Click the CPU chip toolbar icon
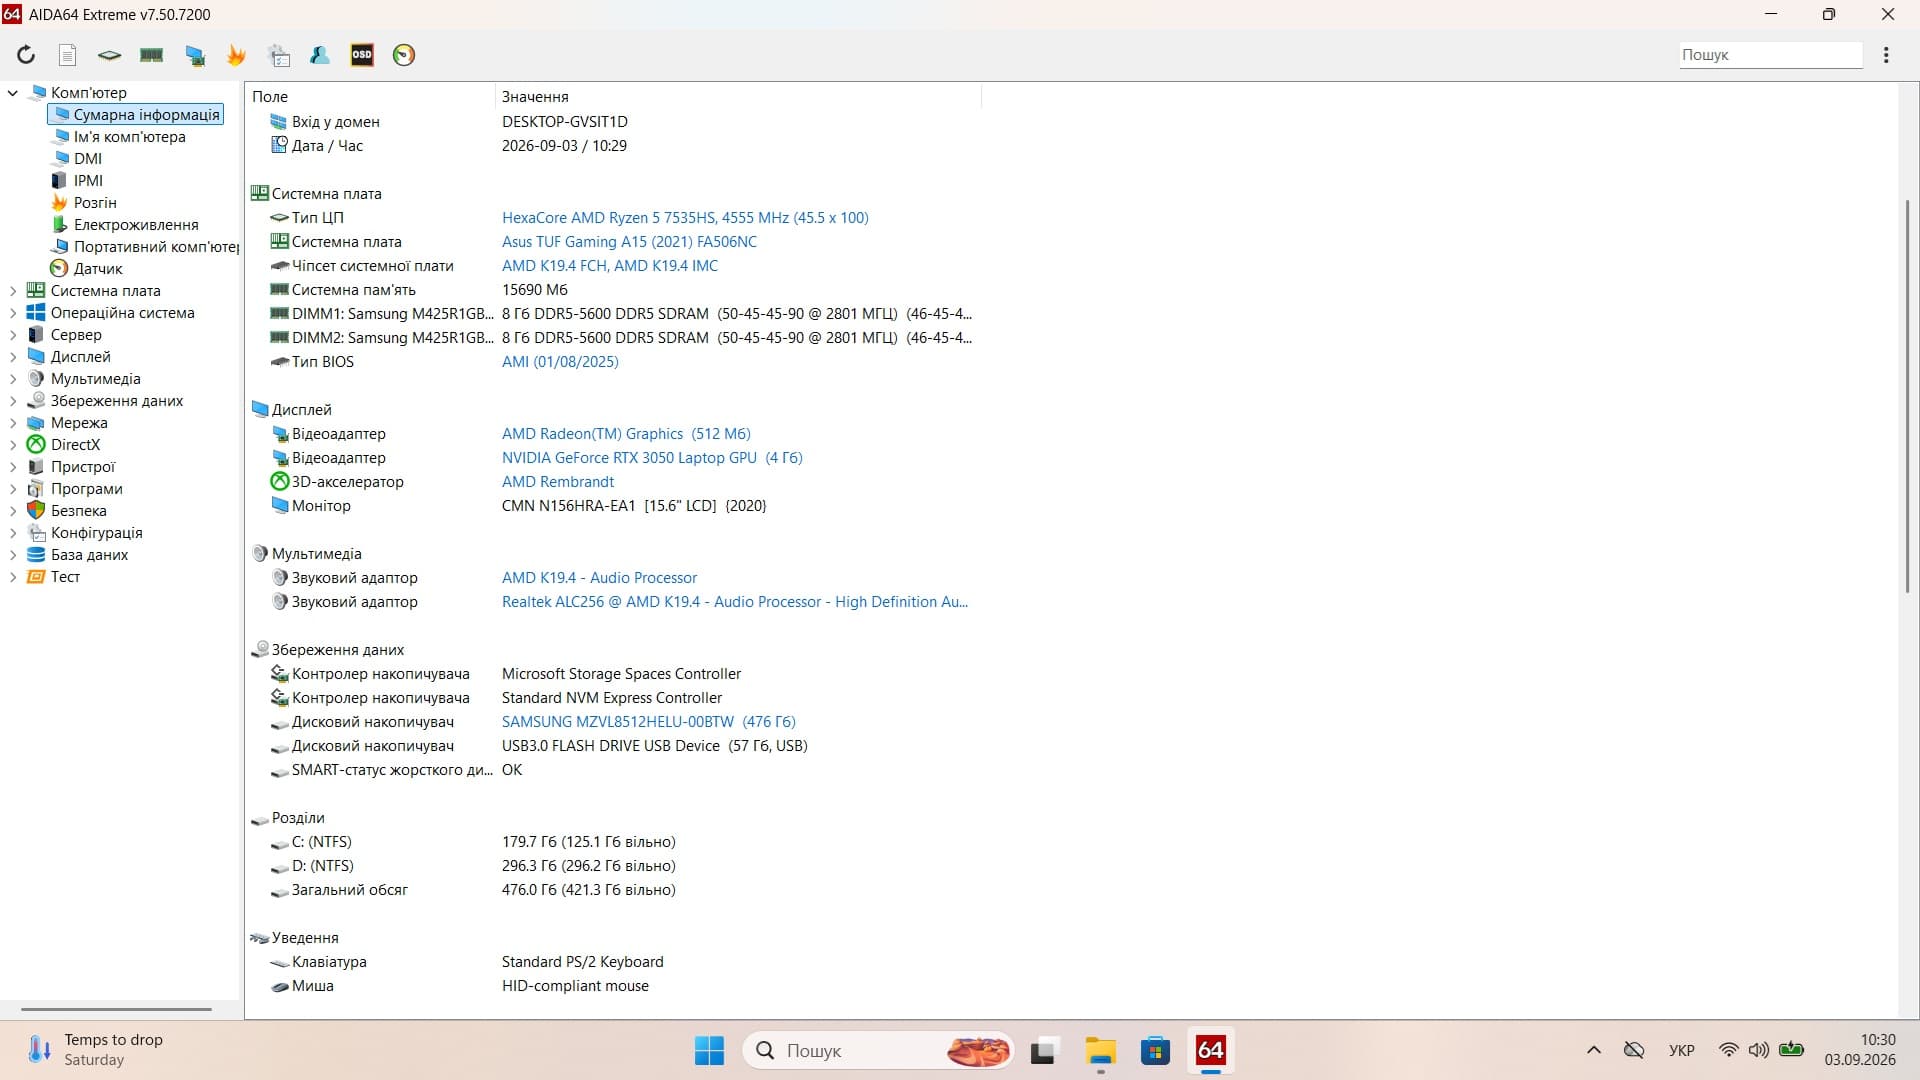This screenshot has width=1920, height=1080. (x=109, y=55)
